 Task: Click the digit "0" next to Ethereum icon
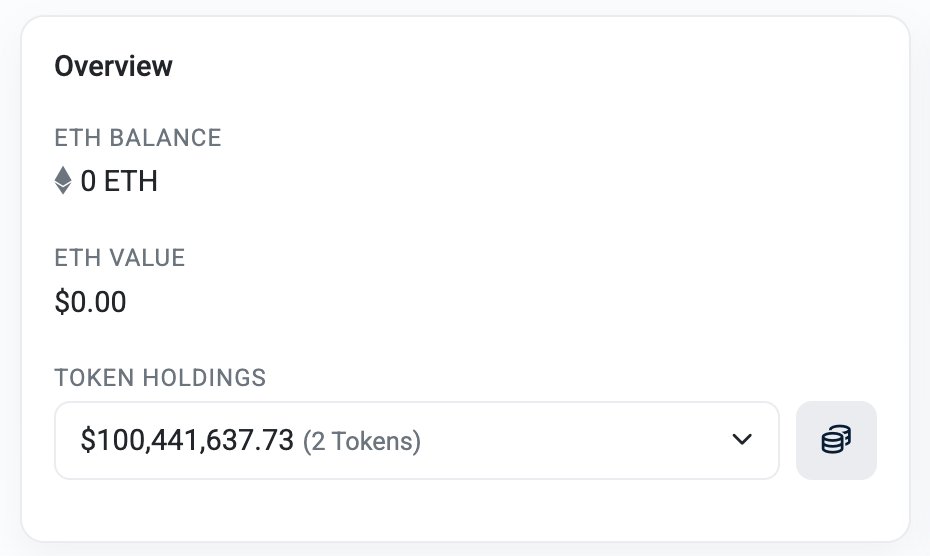88,182
